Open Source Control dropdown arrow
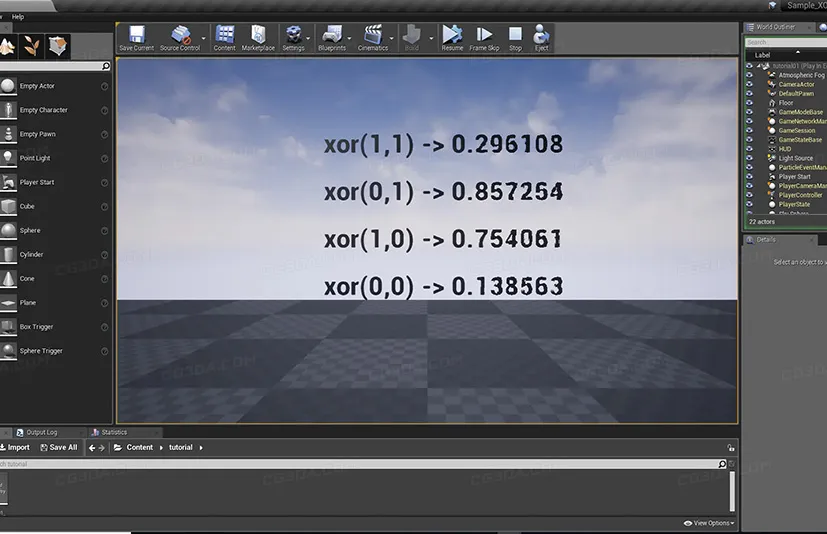Viewport: 827px width, 534px height. point(204,39)
